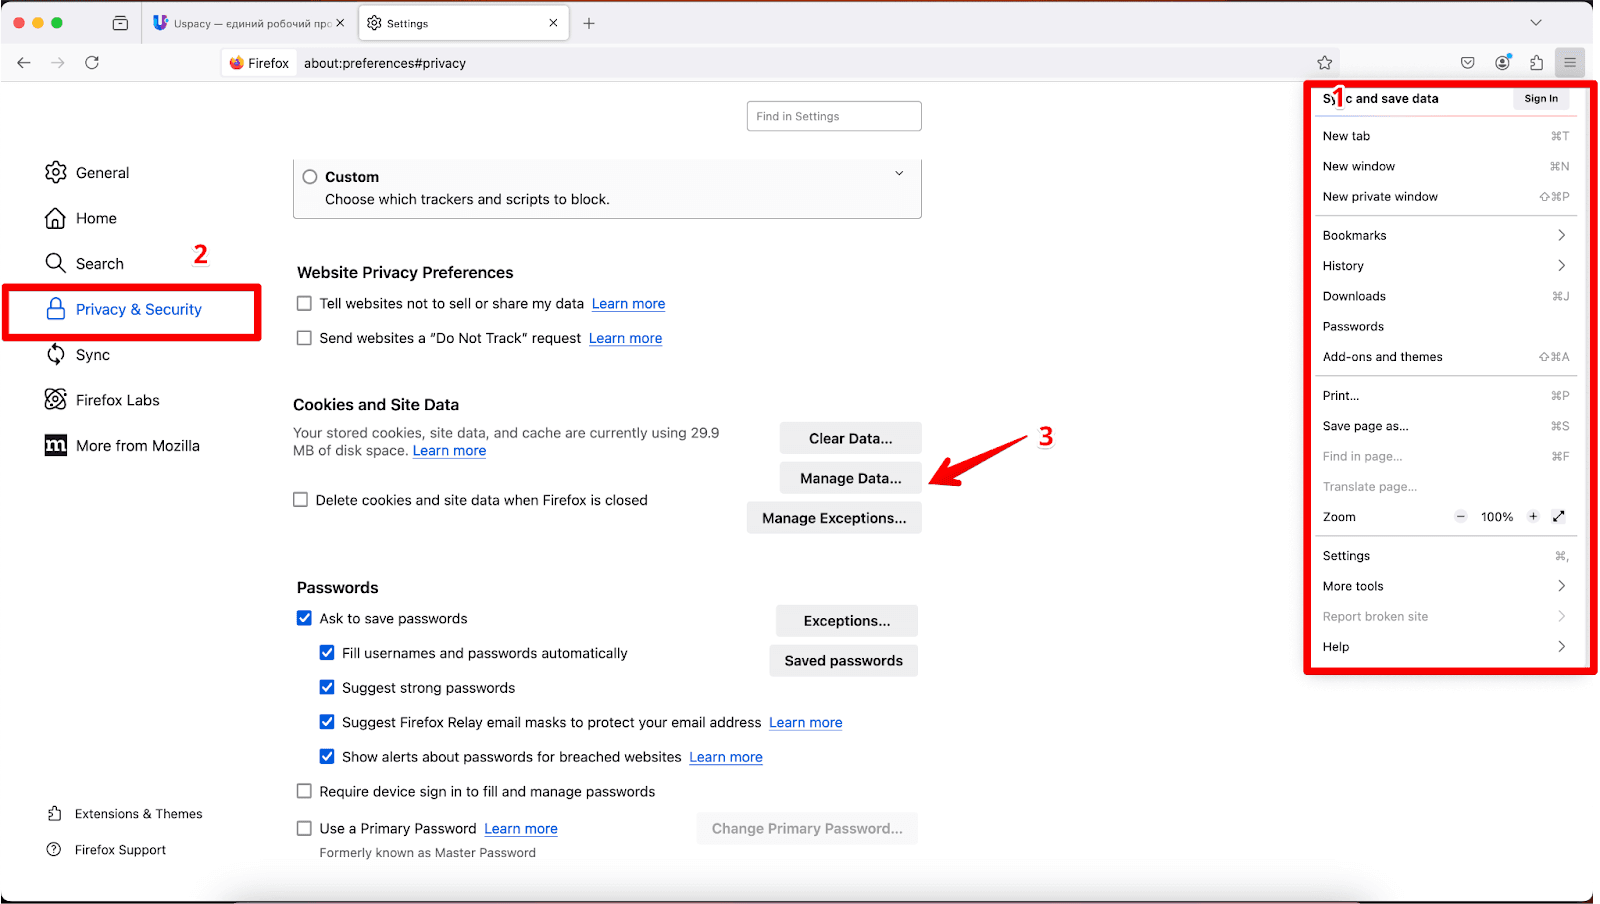Uncheck Ask to save passwords
The image size is (1600, 904).
tap(305, 618)
